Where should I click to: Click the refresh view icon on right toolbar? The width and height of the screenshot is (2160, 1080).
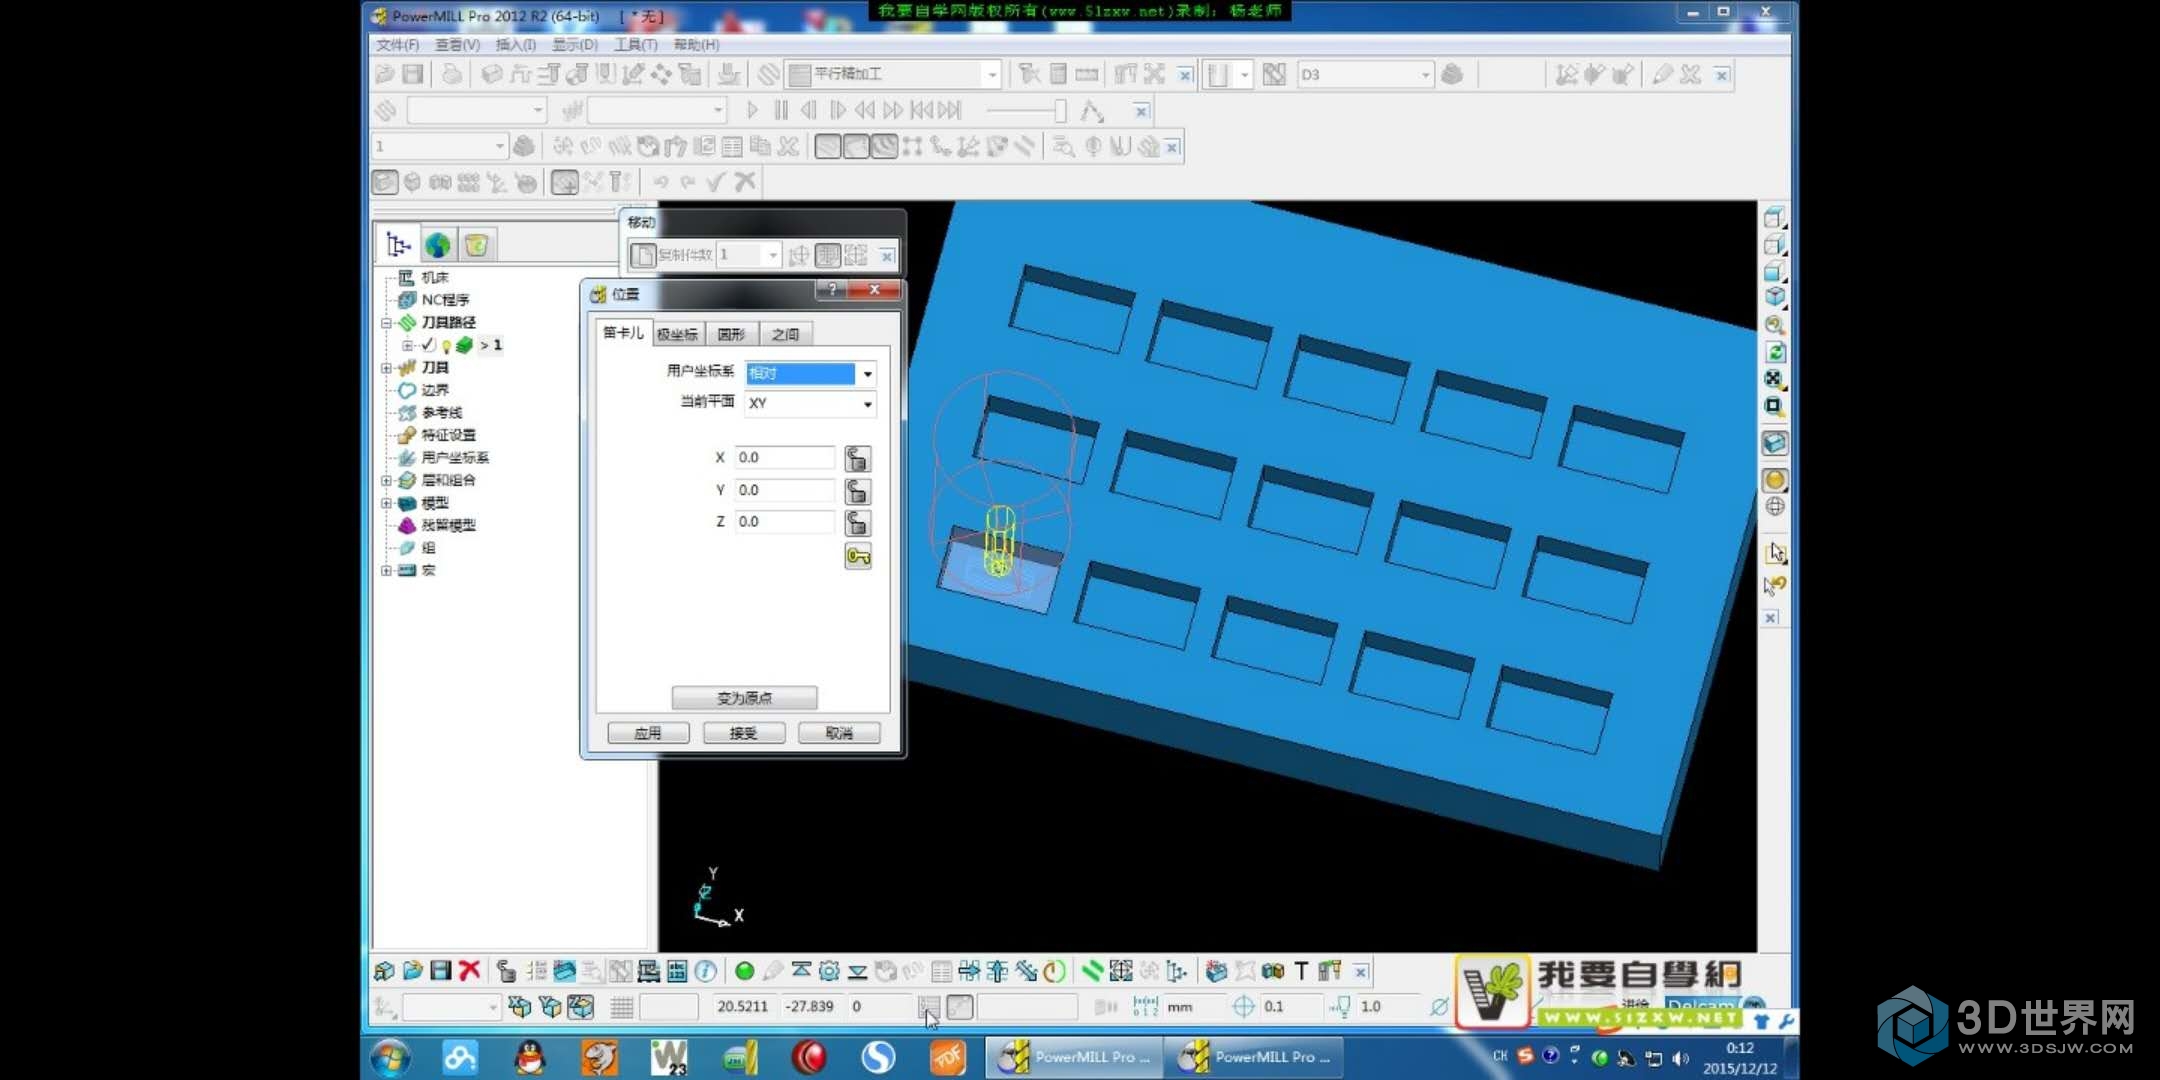pyautogui.click(x=1775, y=352)
